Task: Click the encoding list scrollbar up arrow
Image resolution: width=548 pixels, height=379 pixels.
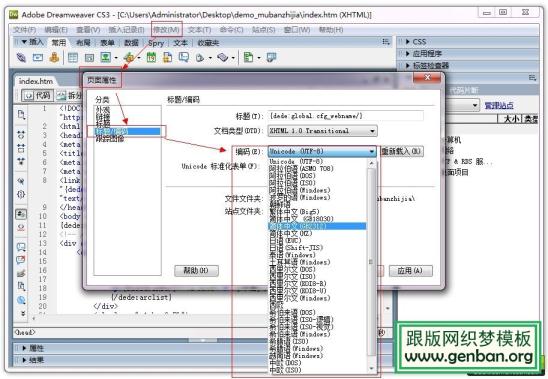Action: 371,163
